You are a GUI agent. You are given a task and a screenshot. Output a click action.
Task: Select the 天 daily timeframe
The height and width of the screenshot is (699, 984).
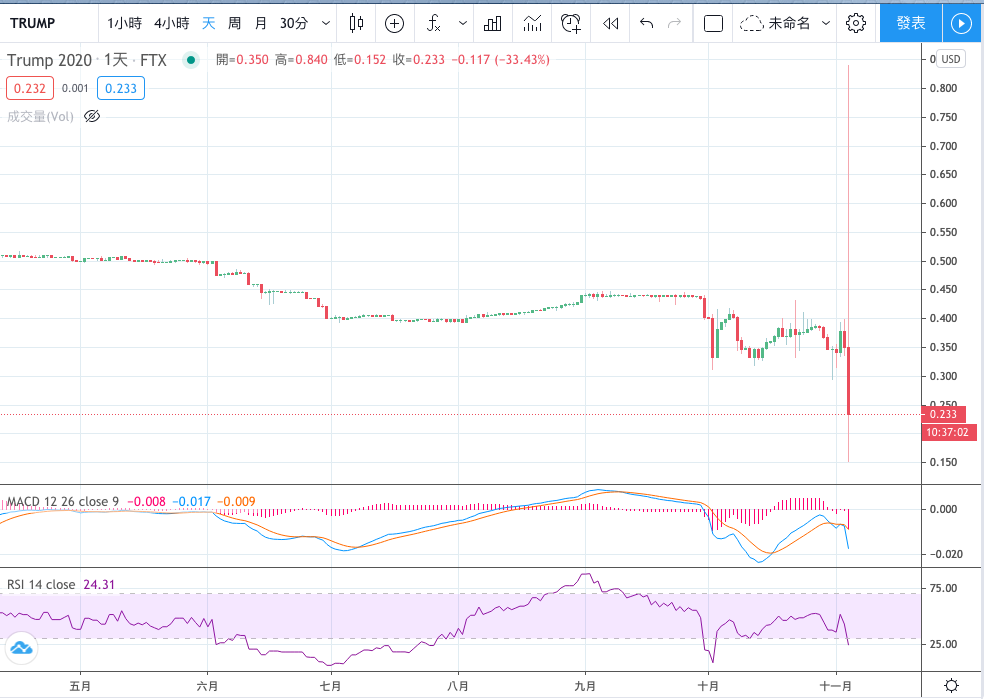208,24
